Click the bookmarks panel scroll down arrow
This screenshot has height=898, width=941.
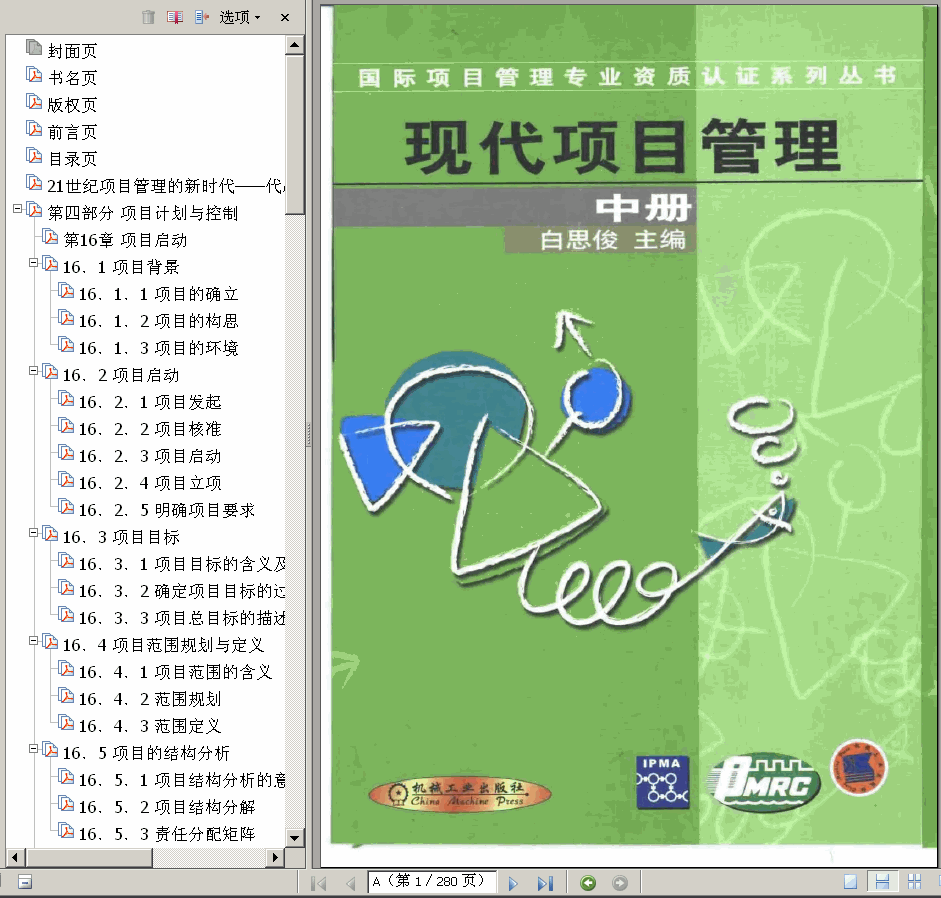pyautogui.click(x=295, y=837)
